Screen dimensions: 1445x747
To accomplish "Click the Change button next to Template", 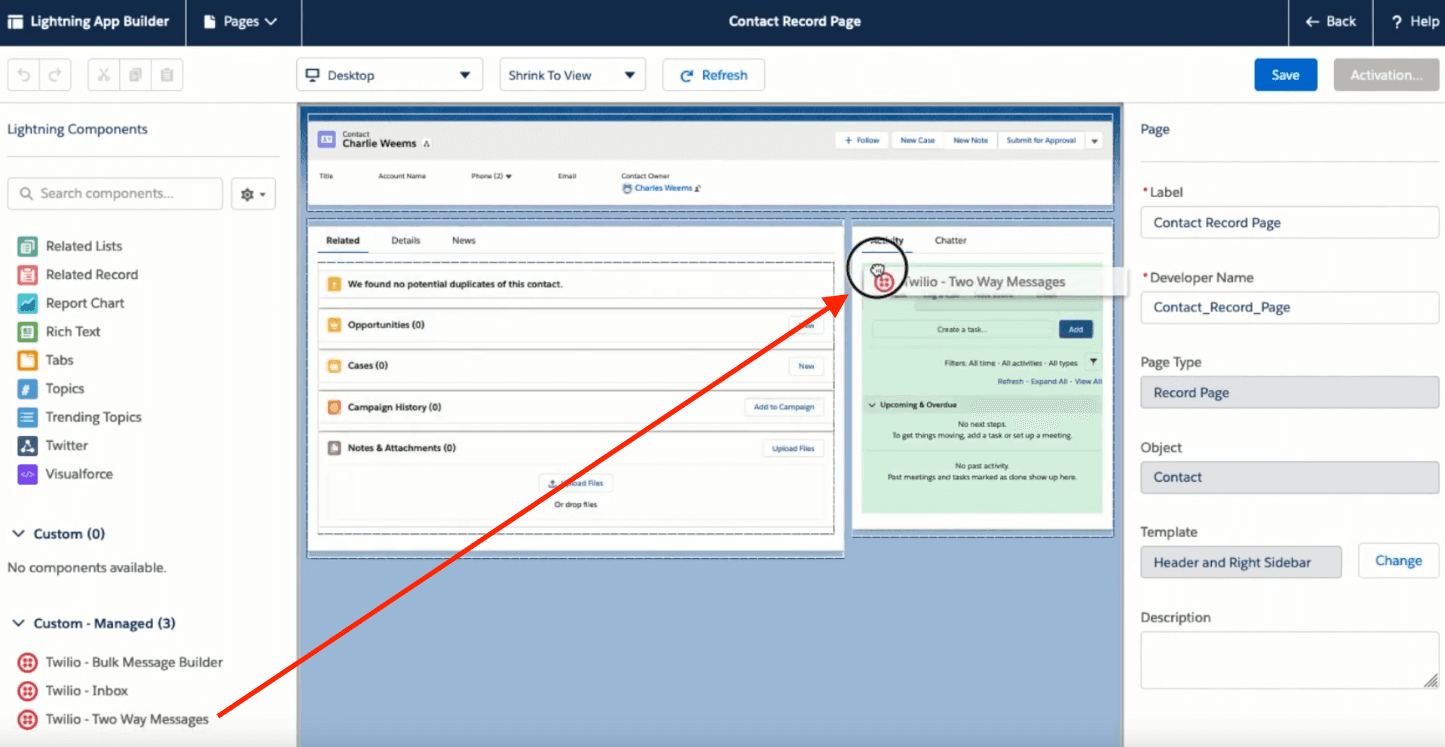I will (1398, 560).
